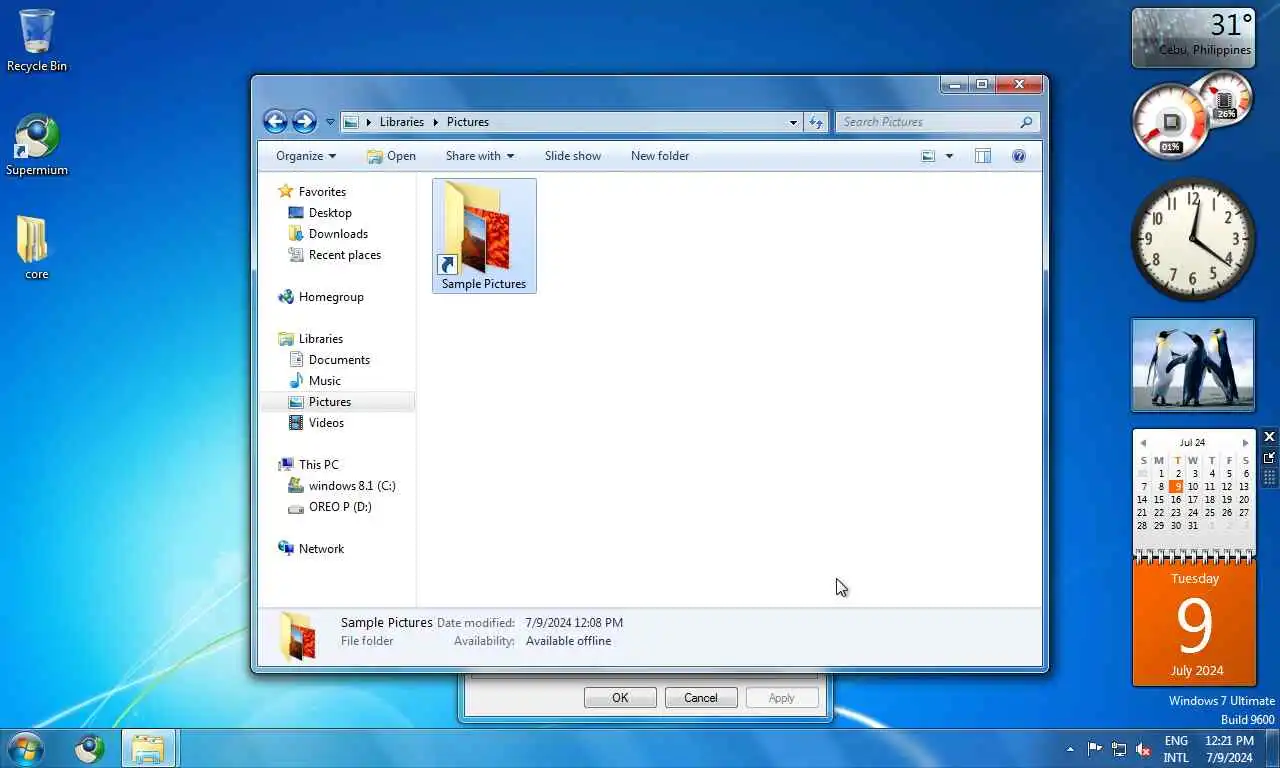Open the Organize menu
The width and height of the screenshot is (1280, 768).
point(306,156)
